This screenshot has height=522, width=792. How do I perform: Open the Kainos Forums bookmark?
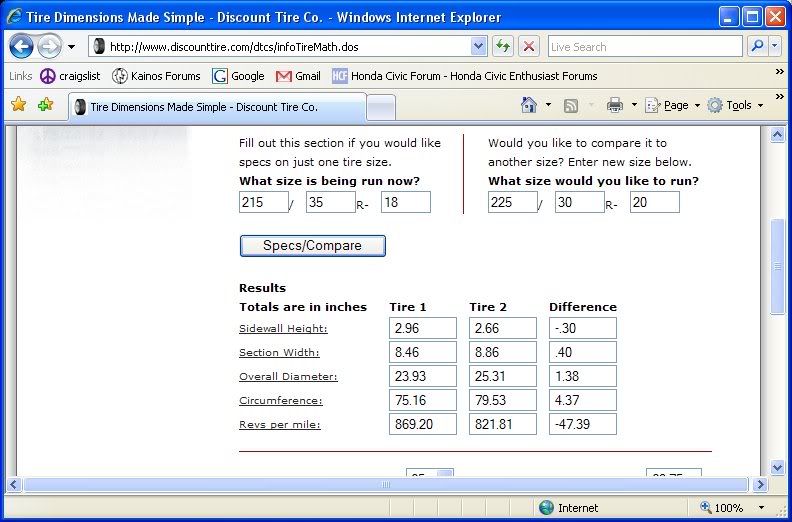pyautogui.click(x=156, y=76)
